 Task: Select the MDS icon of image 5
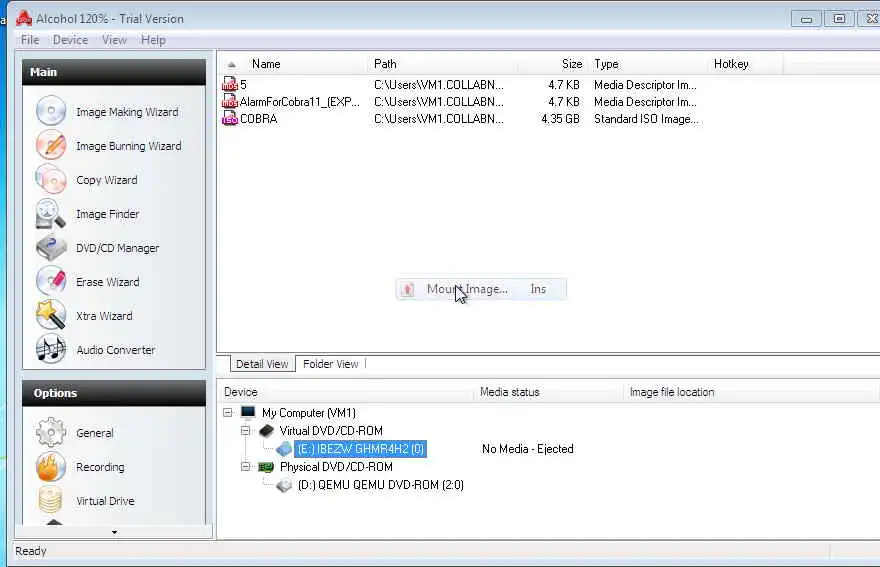[x=230, y=84]
